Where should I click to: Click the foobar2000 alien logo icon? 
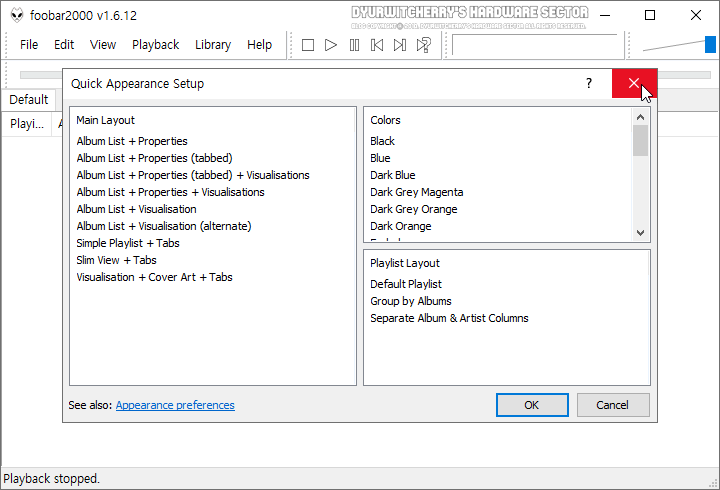[17, 15]
